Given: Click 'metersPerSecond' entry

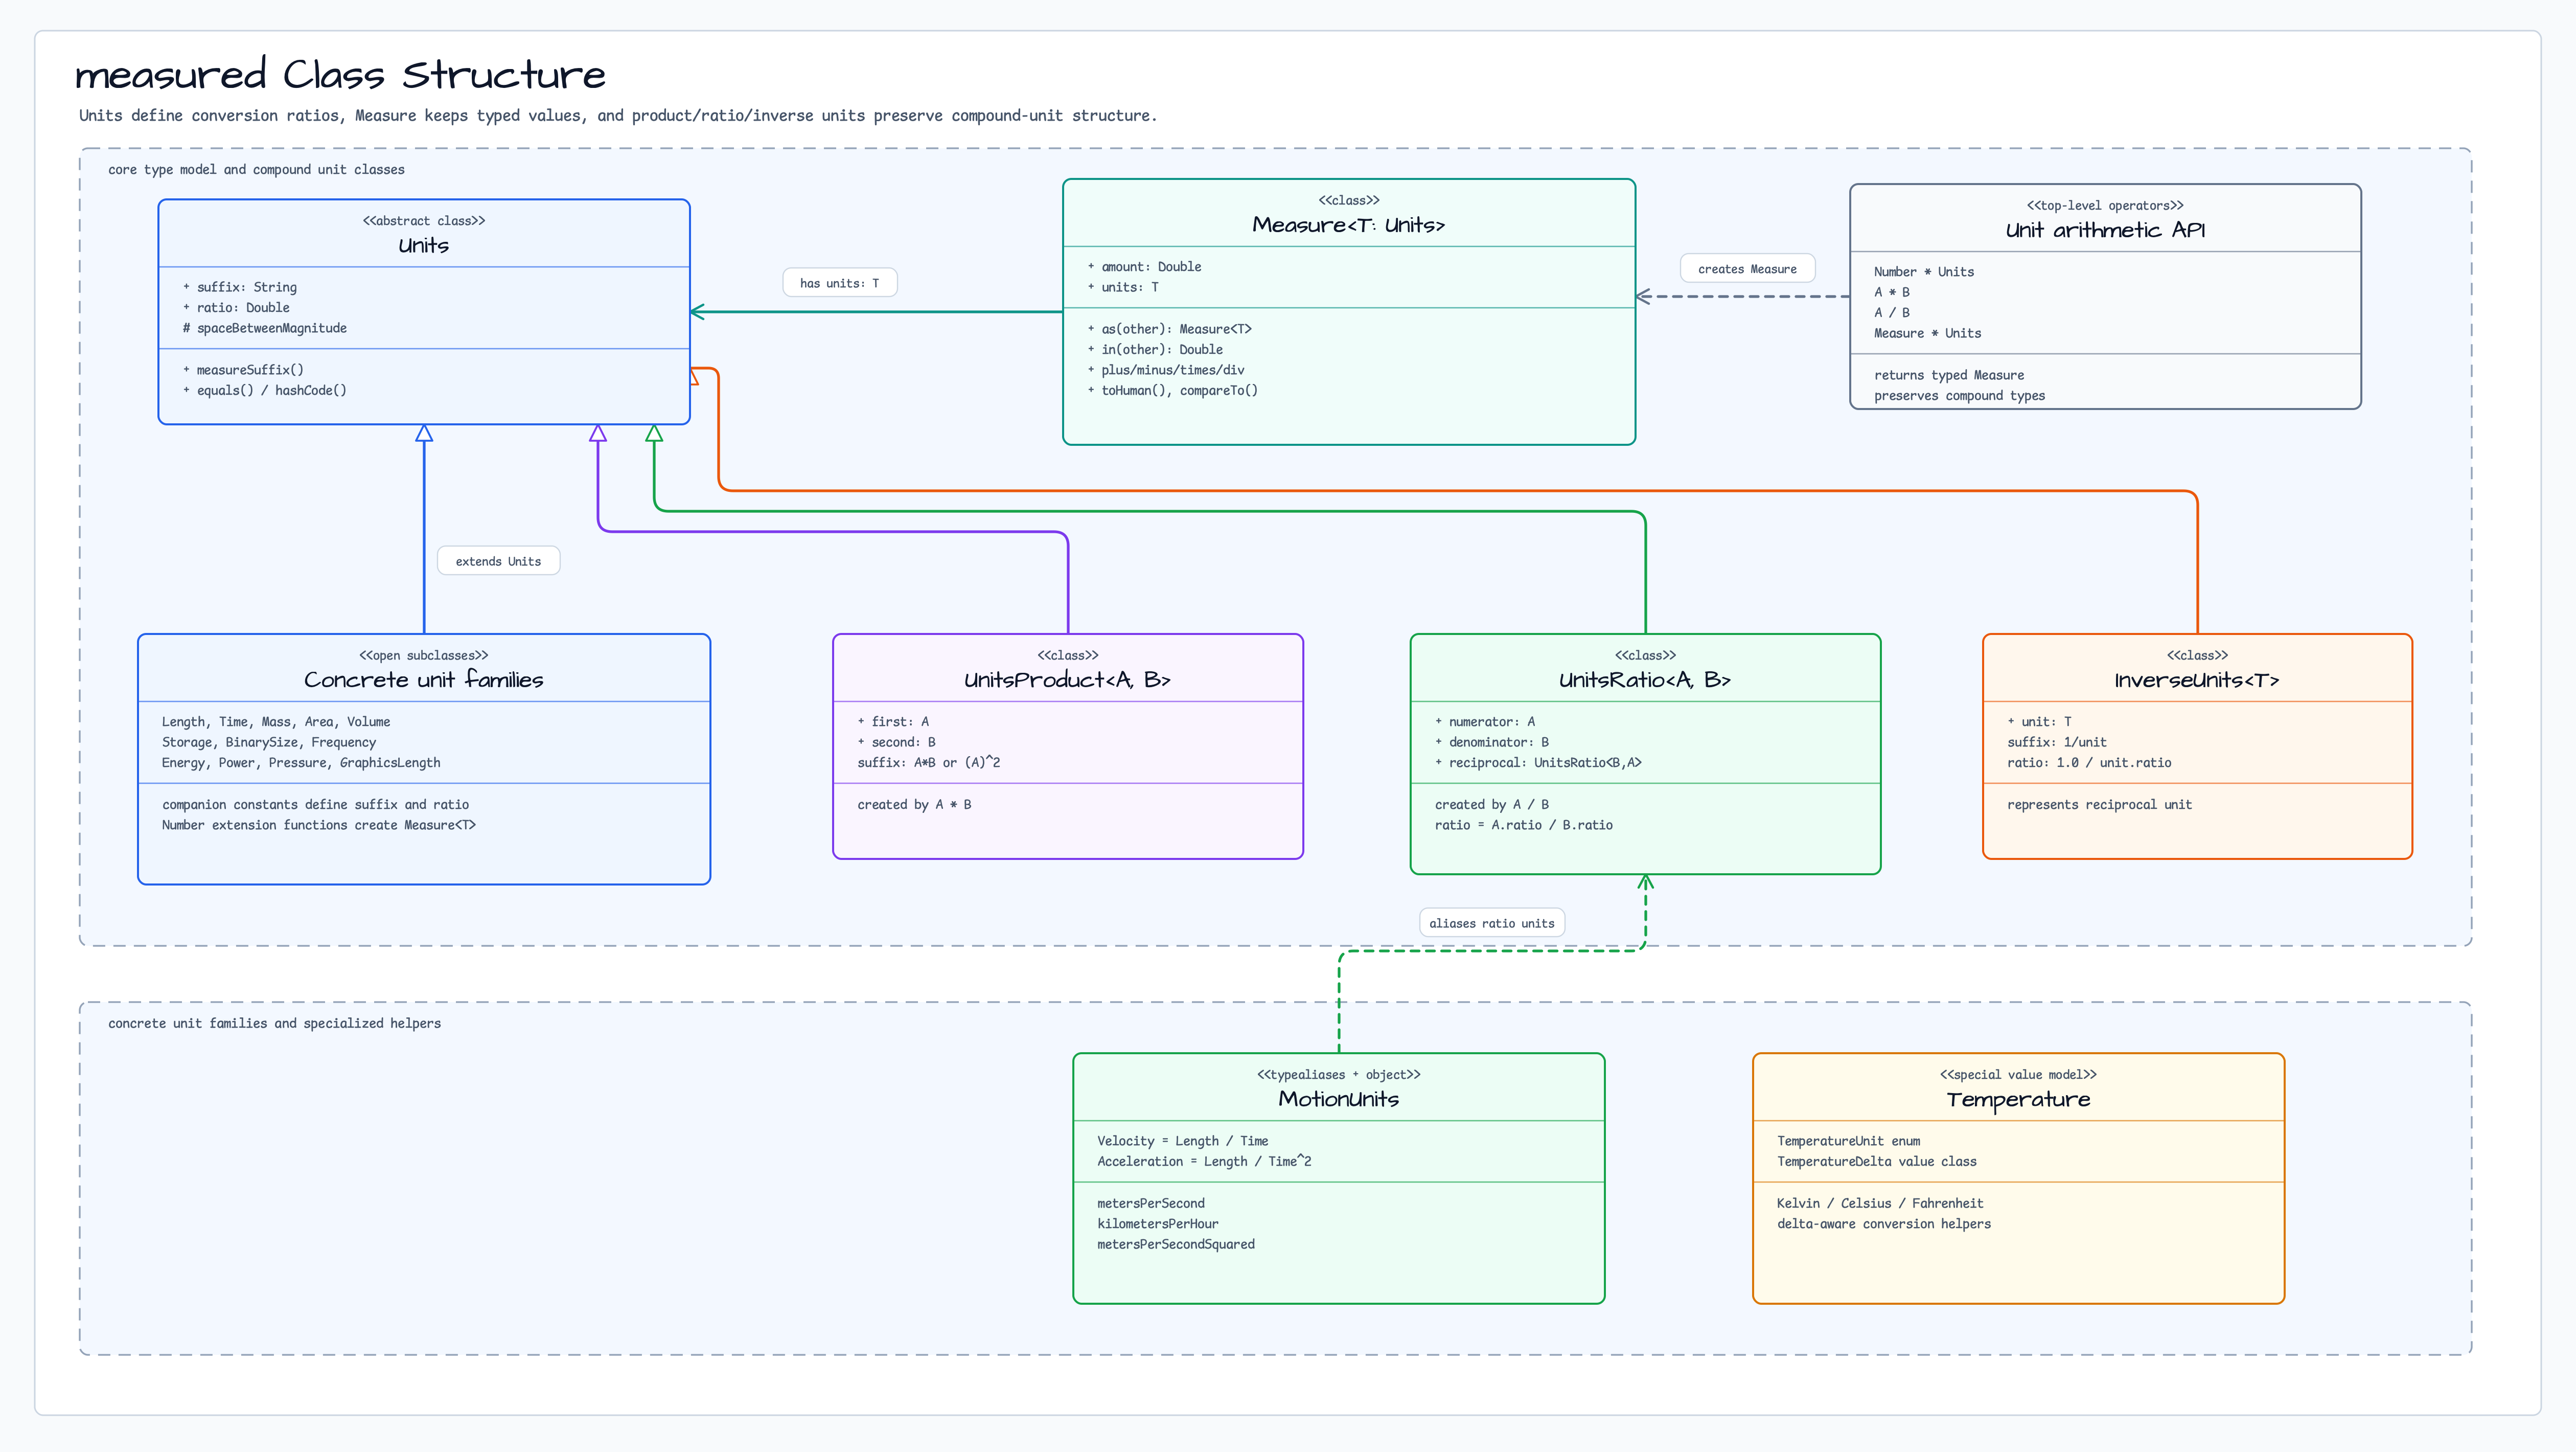Looking at the screenshot, I should click(x=1150, y=1203).
